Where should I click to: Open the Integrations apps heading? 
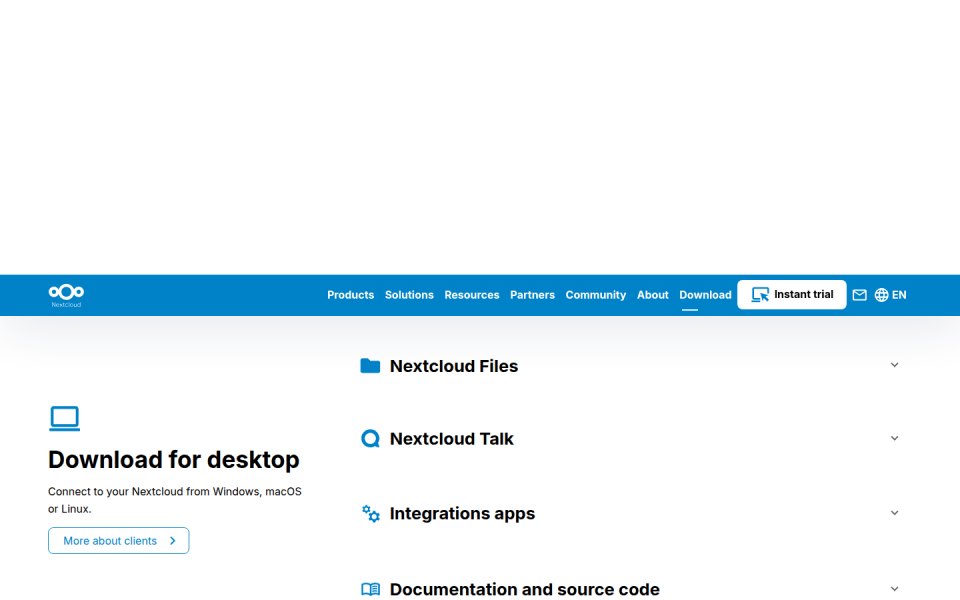[x=462, y=514]
